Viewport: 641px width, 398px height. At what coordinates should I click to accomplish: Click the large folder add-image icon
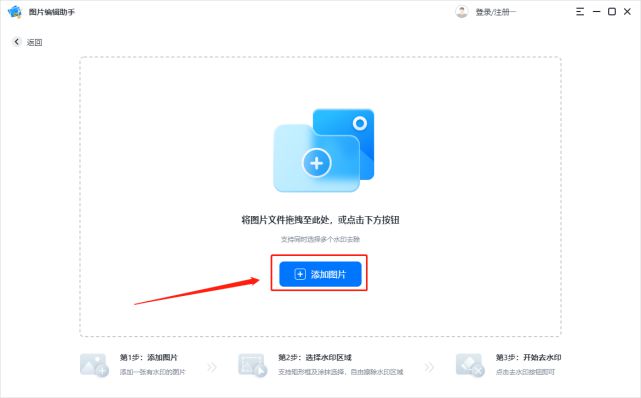(324, 150)
